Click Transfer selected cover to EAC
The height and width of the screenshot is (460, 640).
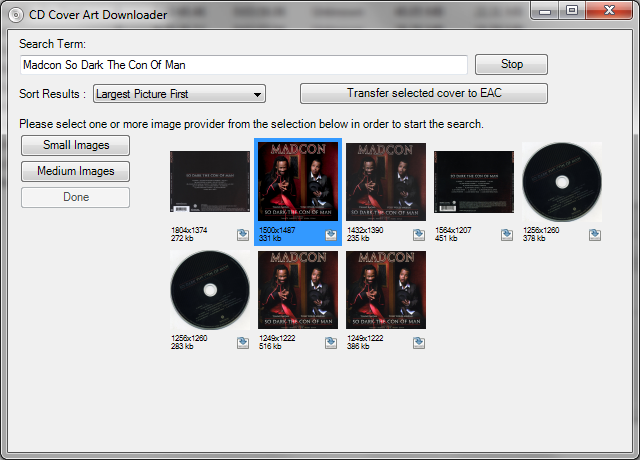[x=424, y=93]
